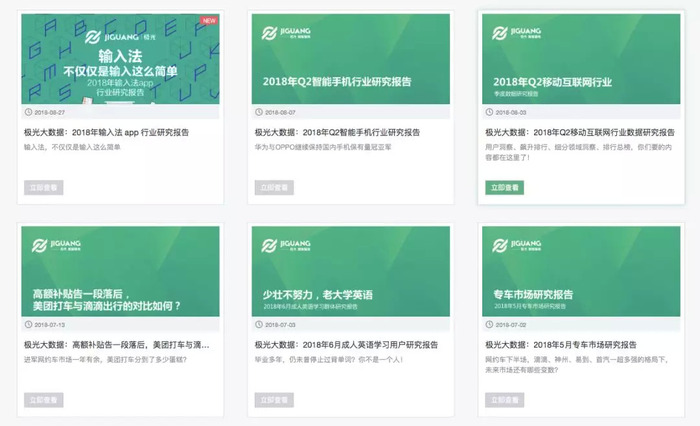Viewport: 700px width, 426px height.
Task: Open title 极光大数据：2018年Q2移动互联网行业数据研究报告
Action: pos(580,132)
